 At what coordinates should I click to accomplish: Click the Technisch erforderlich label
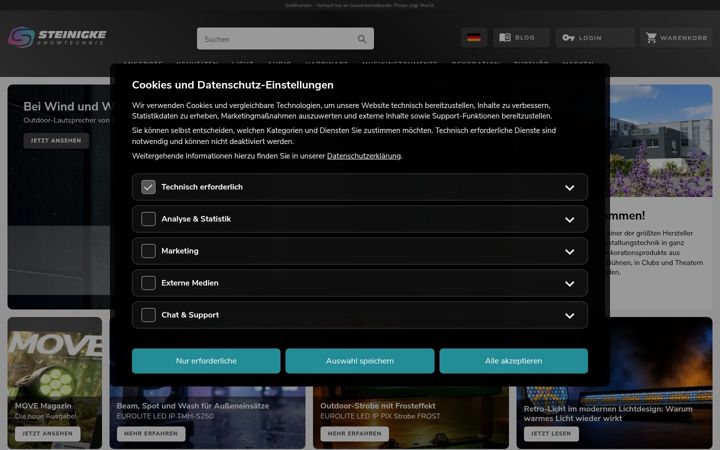[202, 187]
